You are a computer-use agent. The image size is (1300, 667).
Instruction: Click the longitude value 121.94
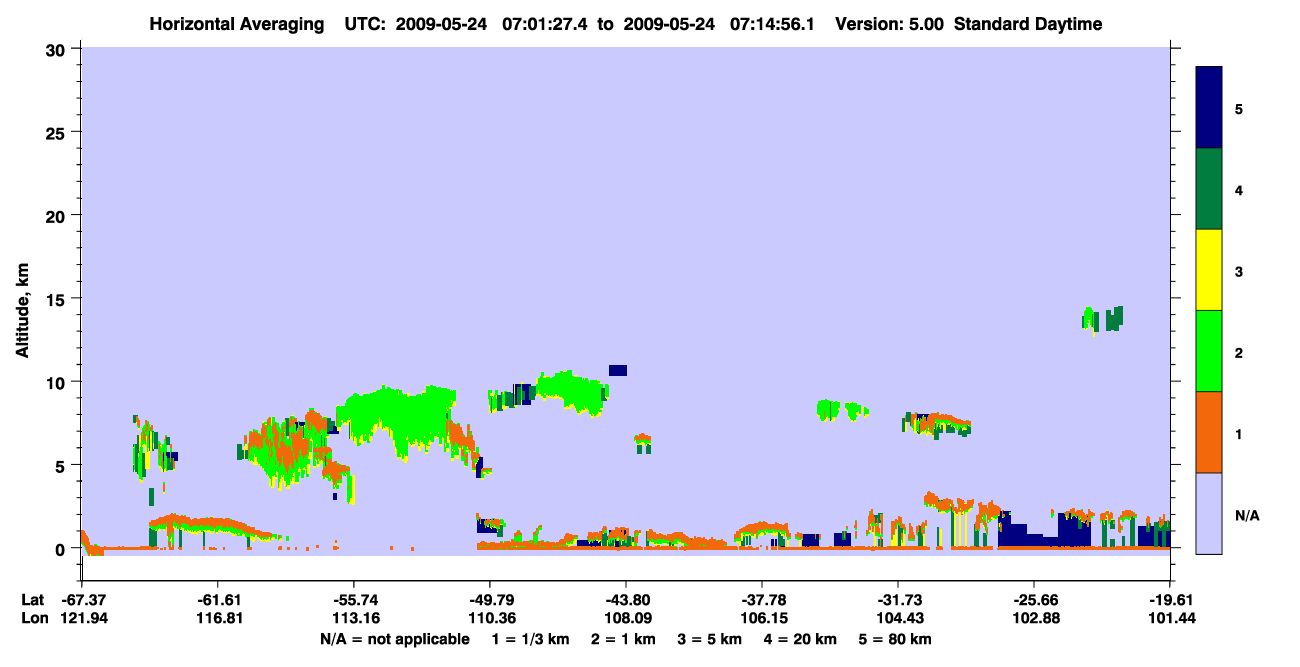pos(82,618)
